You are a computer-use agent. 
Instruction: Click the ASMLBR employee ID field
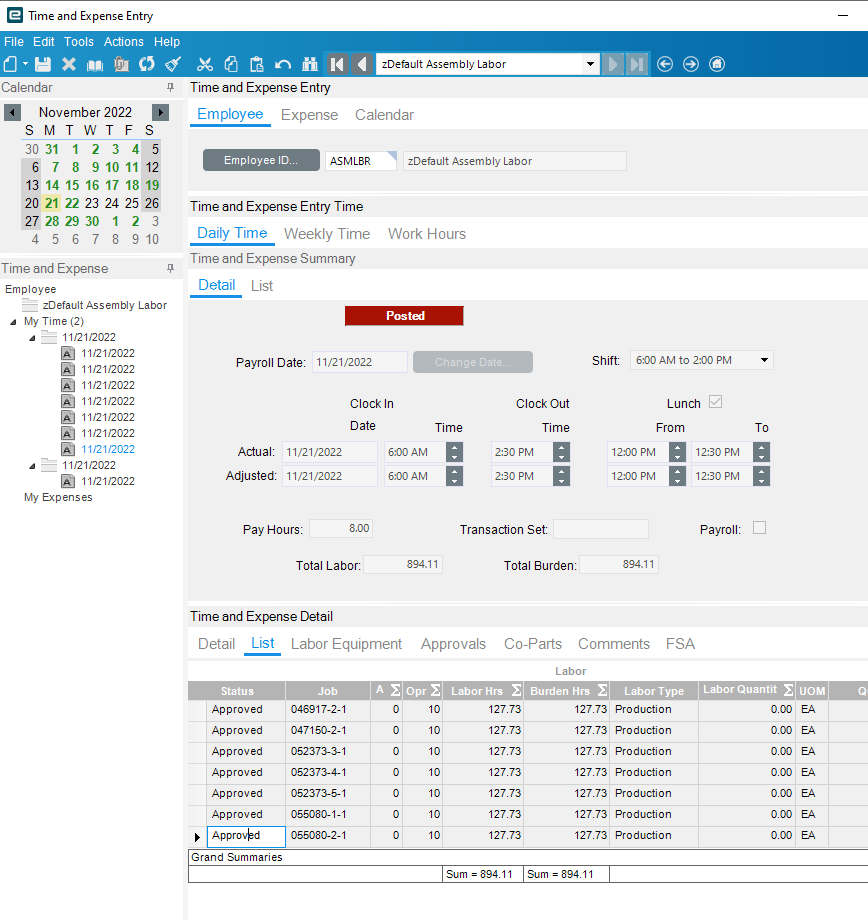tap(361, 161)
